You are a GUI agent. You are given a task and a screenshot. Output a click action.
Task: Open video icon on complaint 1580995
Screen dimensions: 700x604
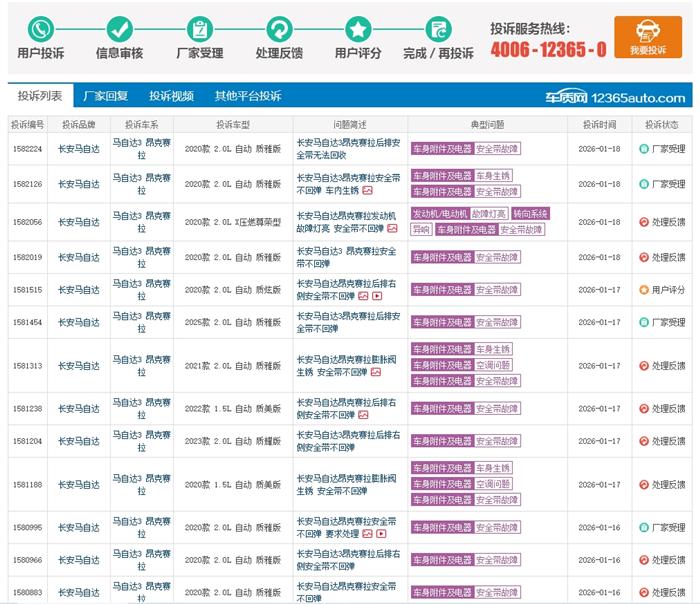[x=382, y=534]
